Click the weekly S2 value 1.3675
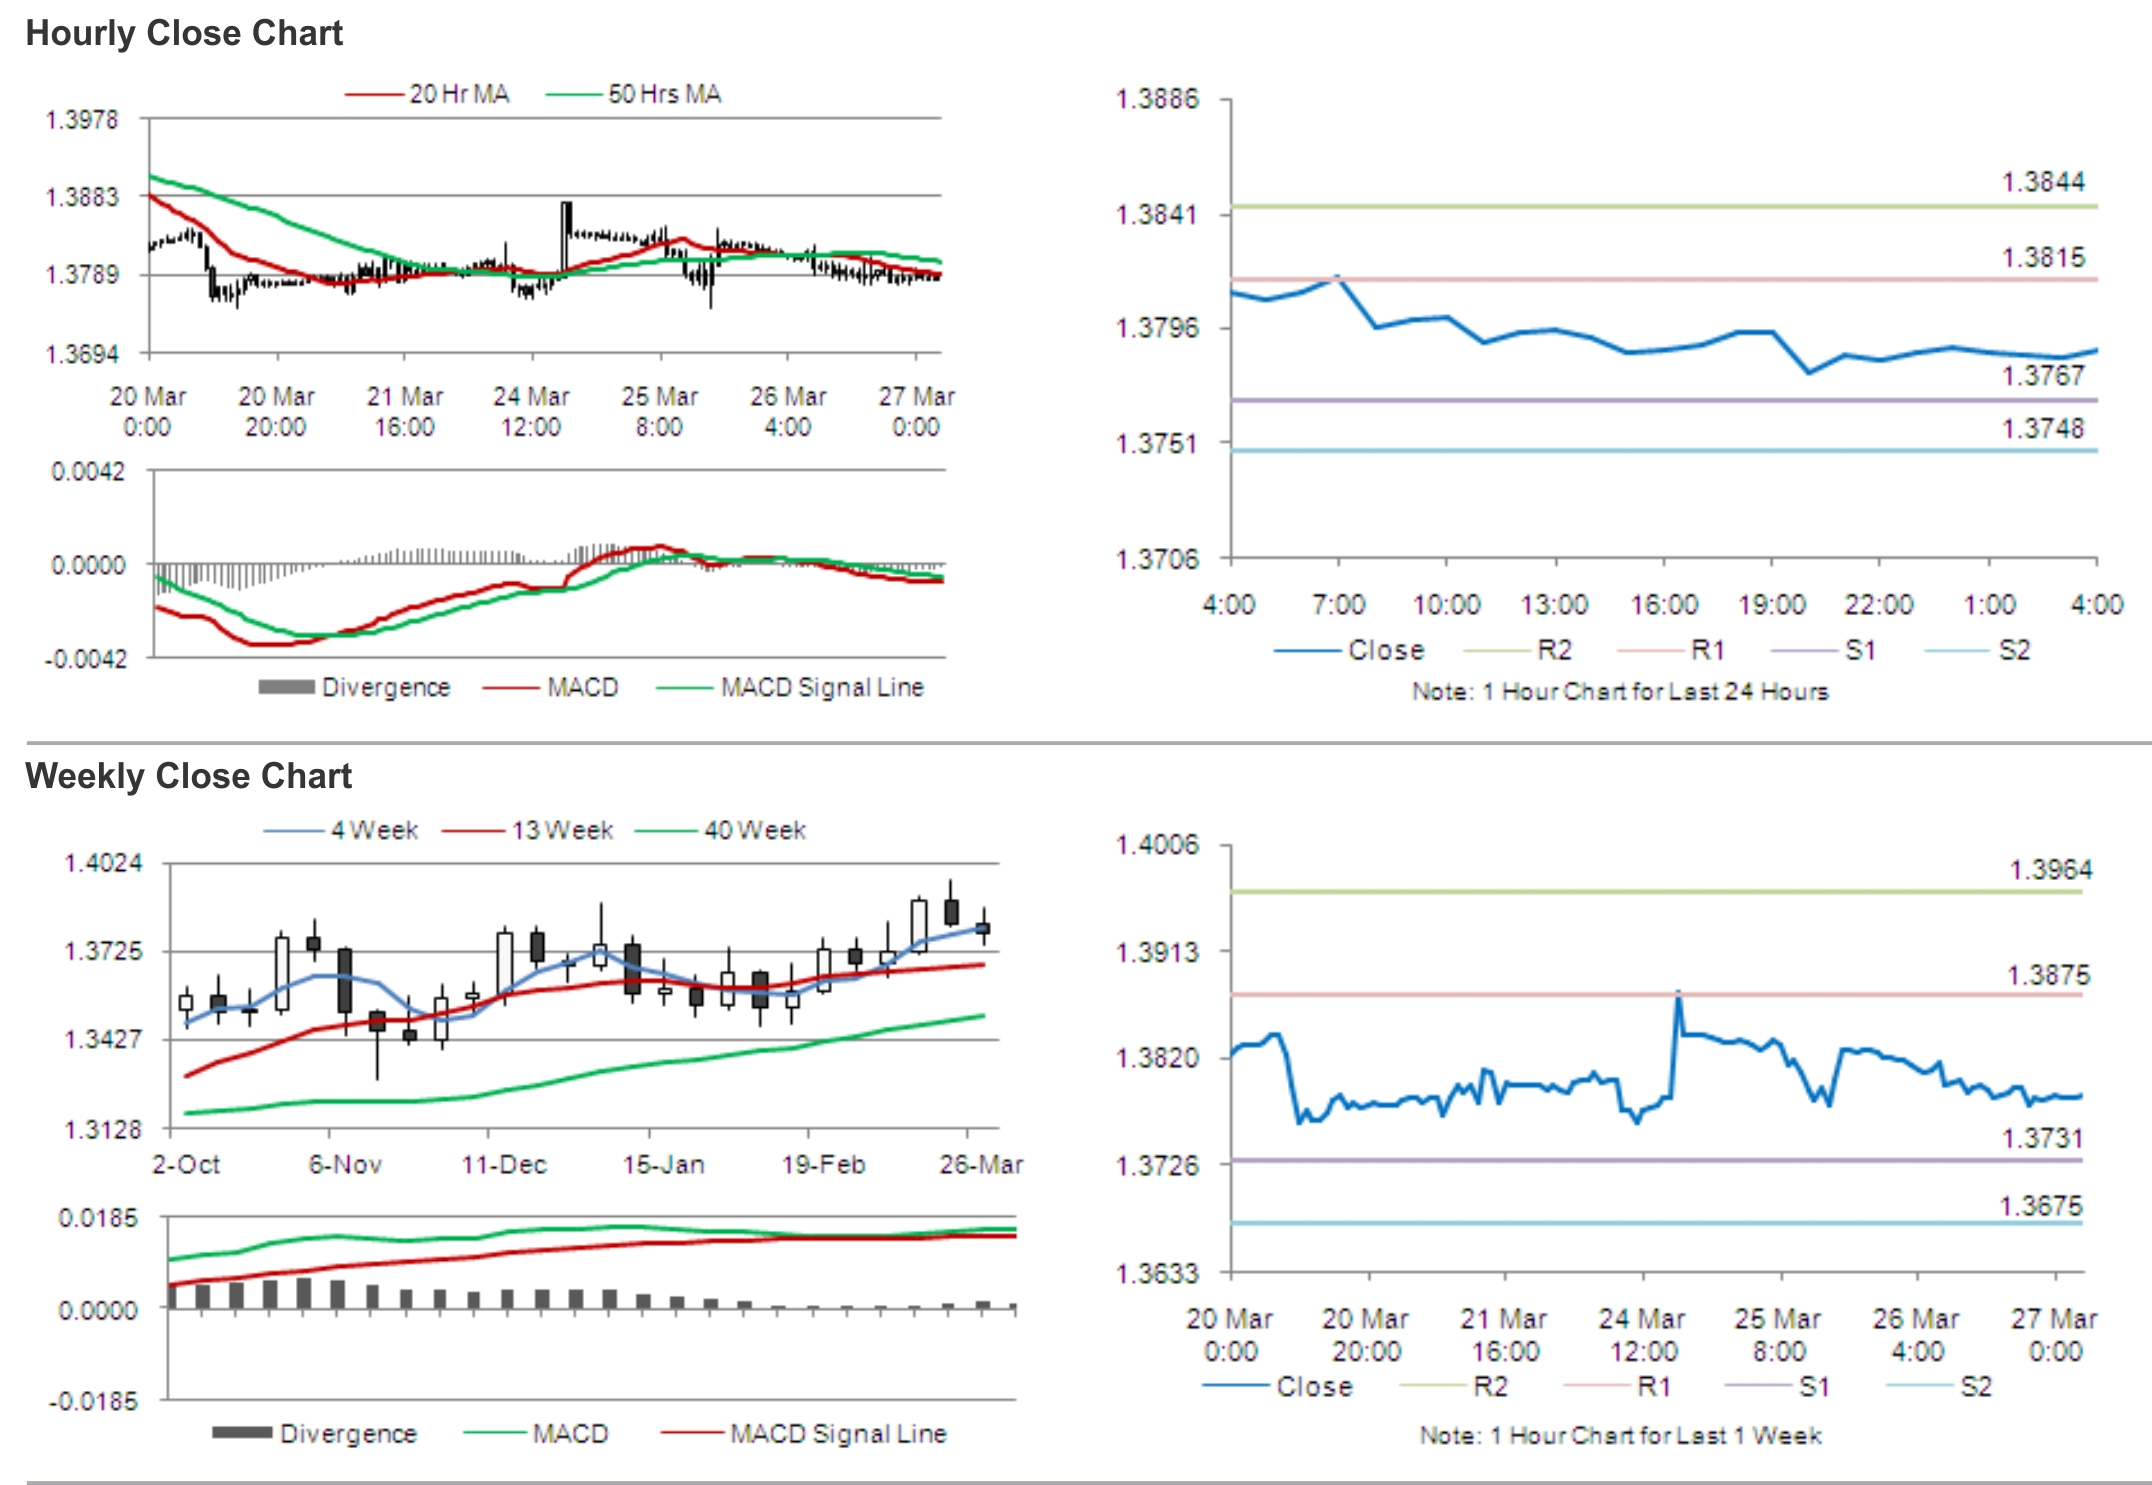 (2041, 1205)
